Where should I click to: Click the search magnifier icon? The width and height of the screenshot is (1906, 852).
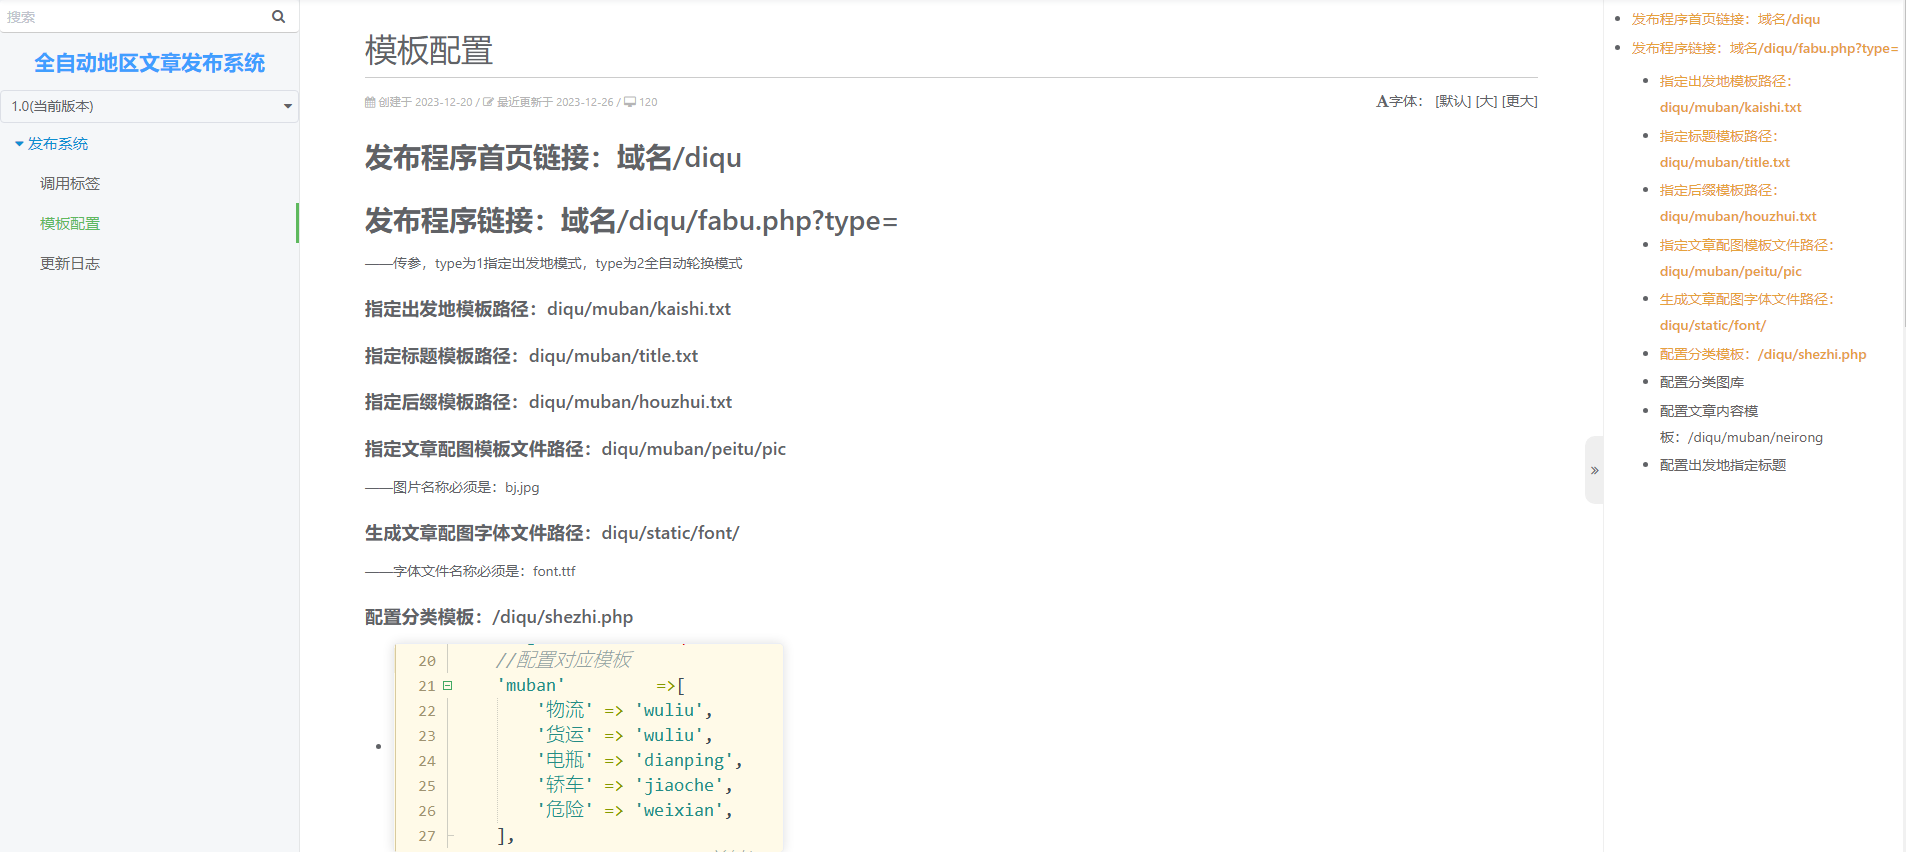pos(278,17)
